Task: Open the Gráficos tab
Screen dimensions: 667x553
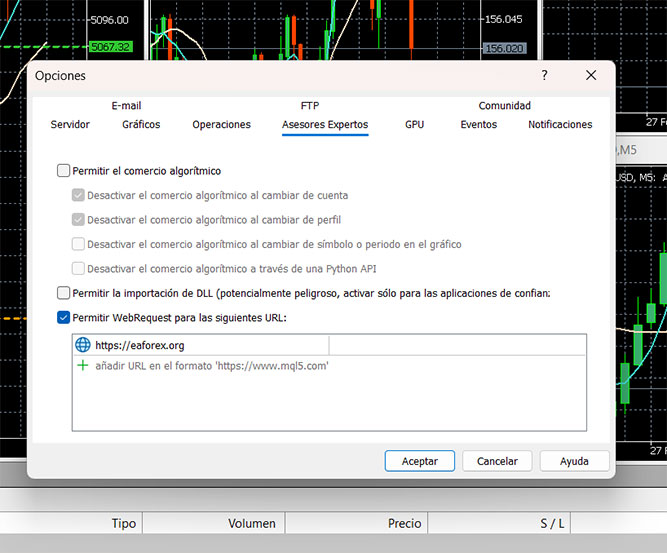Action: pos(141,125)
